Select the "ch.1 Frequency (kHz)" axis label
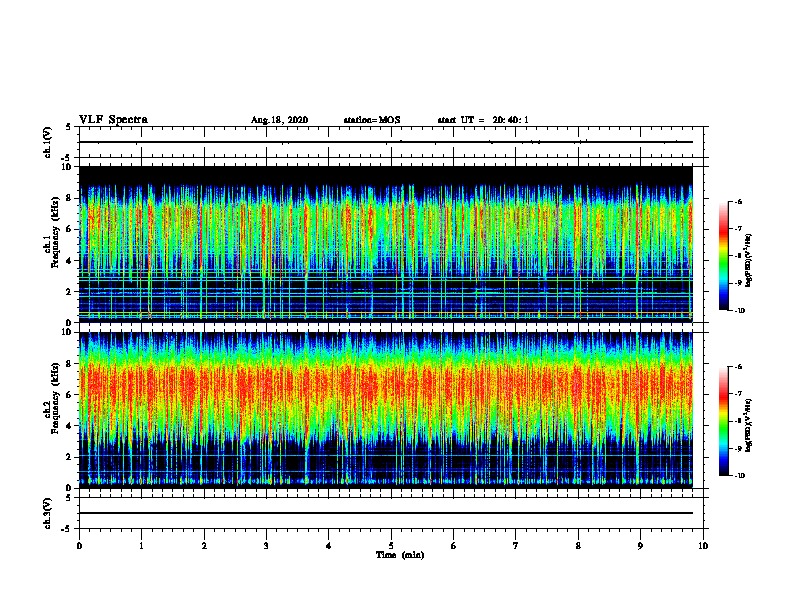 (52, 233)
